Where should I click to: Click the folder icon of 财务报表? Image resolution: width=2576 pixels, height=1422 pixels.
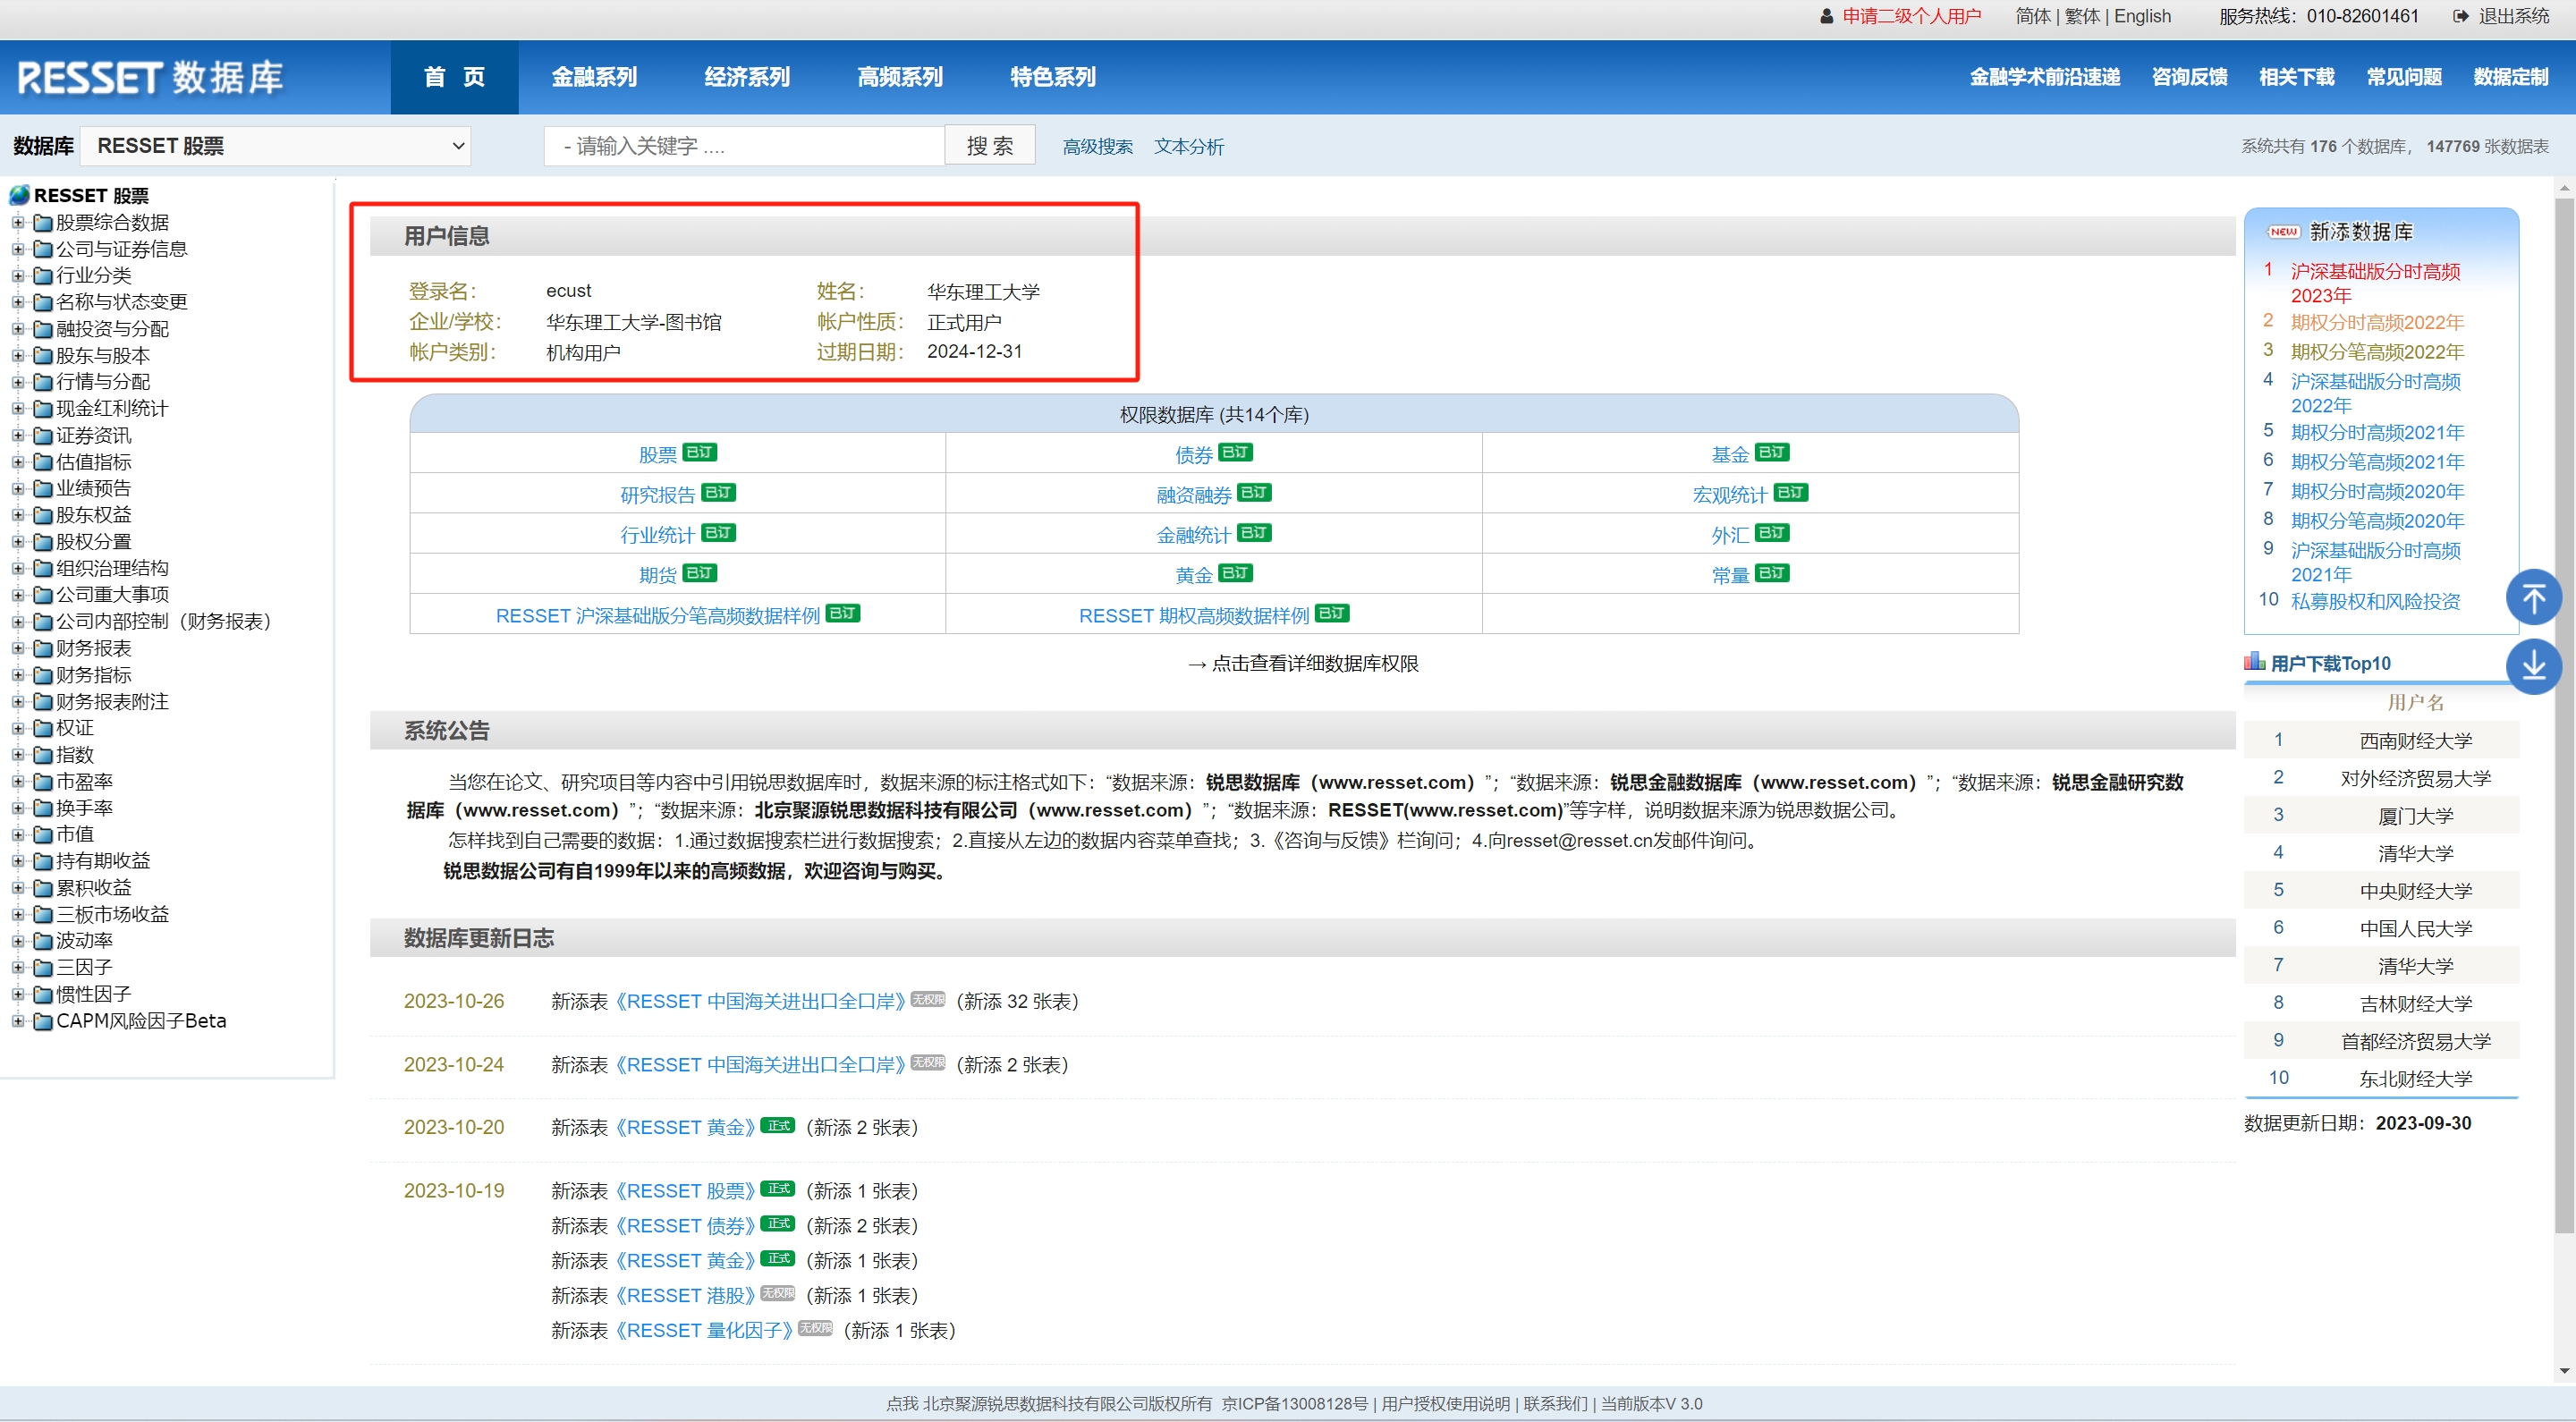(x=43, y=648)
